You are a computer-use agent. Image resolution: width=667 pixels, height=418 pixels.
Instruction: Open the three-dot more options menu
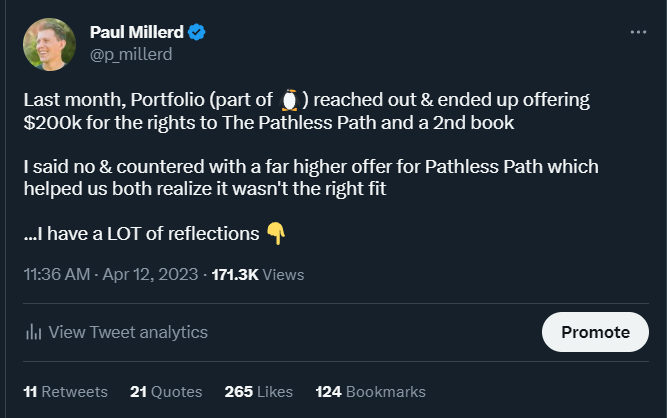pos(638,32)
